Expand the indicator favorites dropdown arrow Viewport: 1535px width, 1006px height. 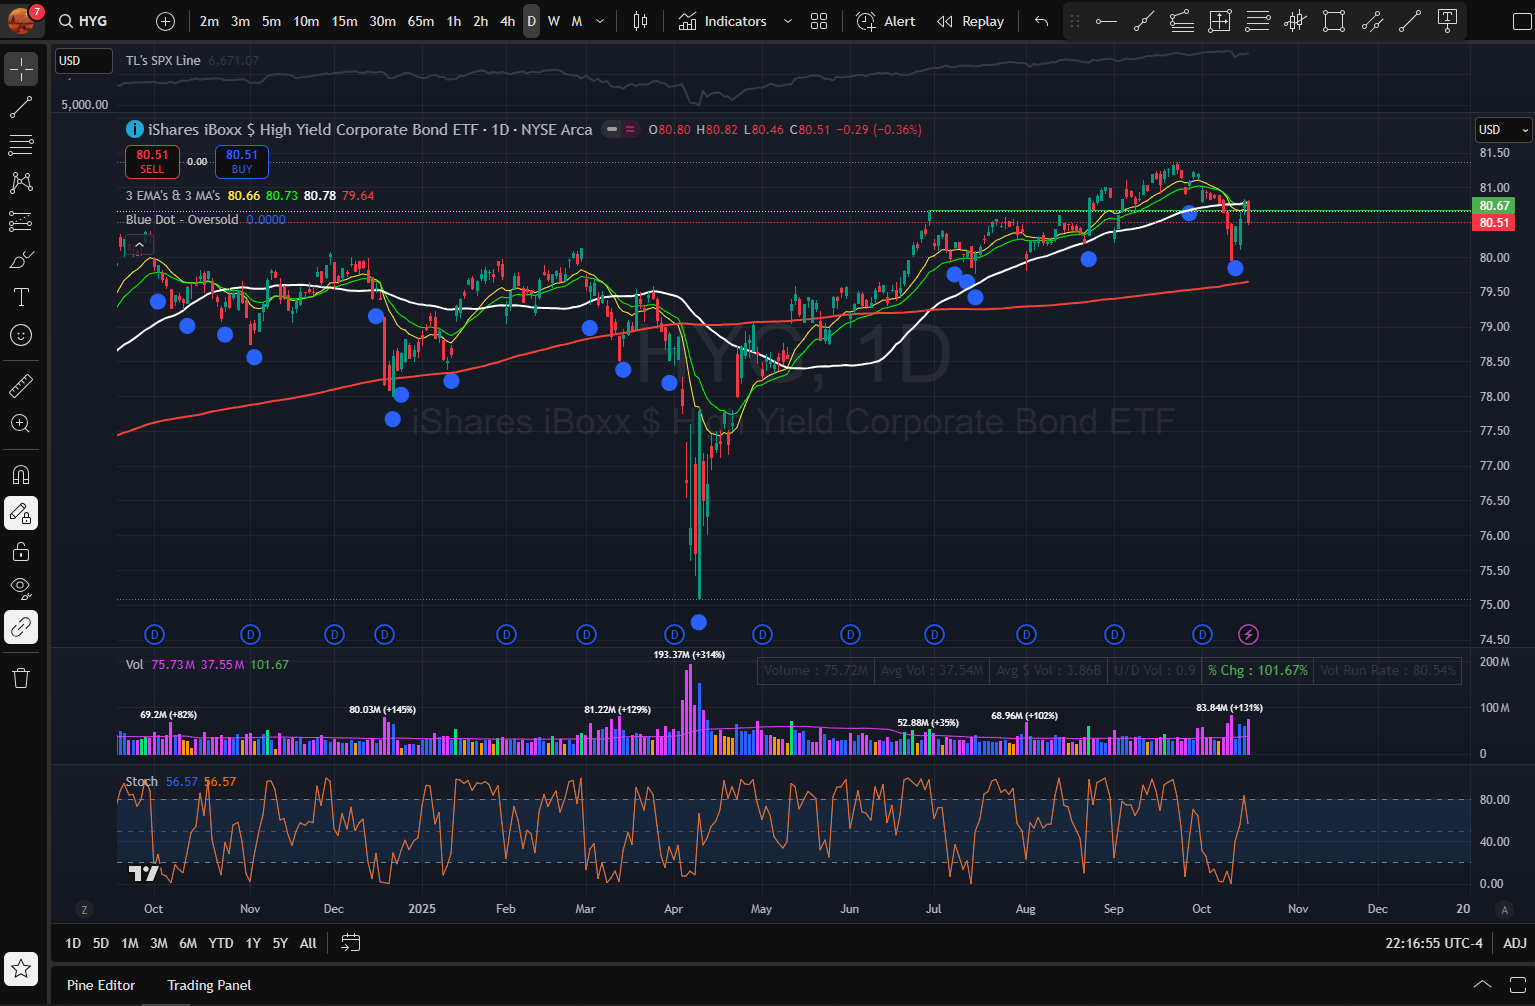tap(788, 21)
